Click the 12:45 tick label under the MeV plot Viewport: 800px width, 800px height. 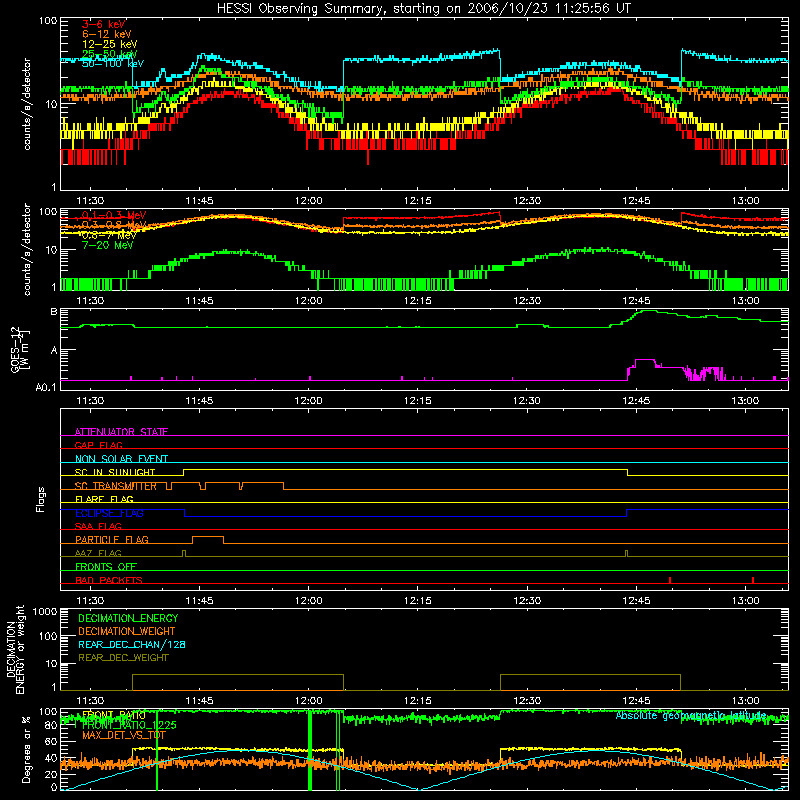pos(636,301)
